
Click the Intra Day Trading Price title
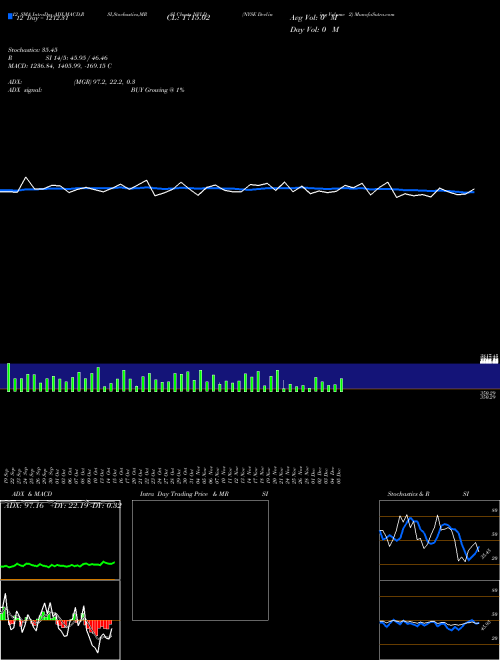pyautogui.click(x=204, y=494)
